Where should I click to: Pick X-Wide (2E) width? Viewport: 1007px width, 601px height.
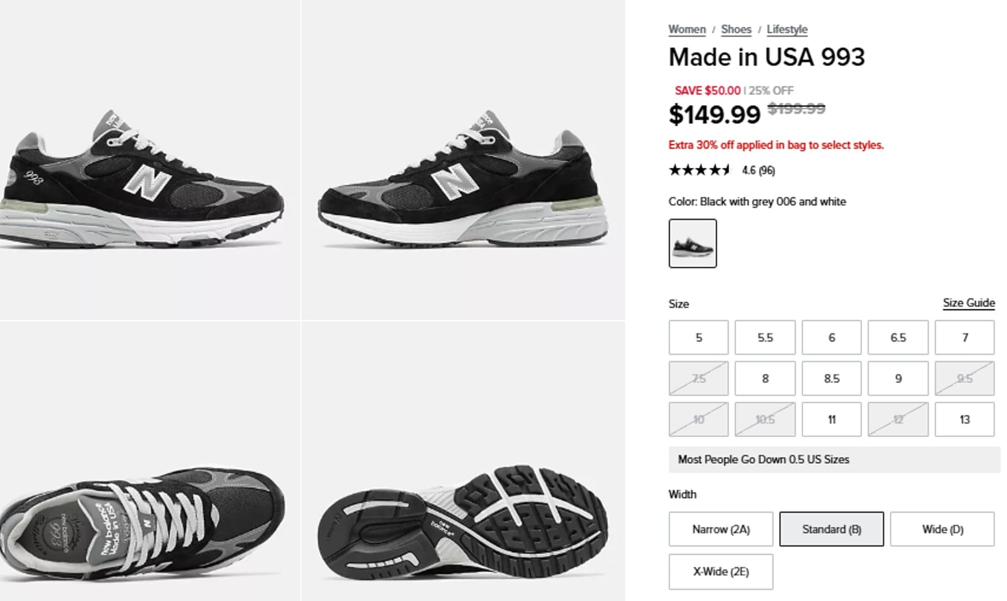[x=721, y=571]
